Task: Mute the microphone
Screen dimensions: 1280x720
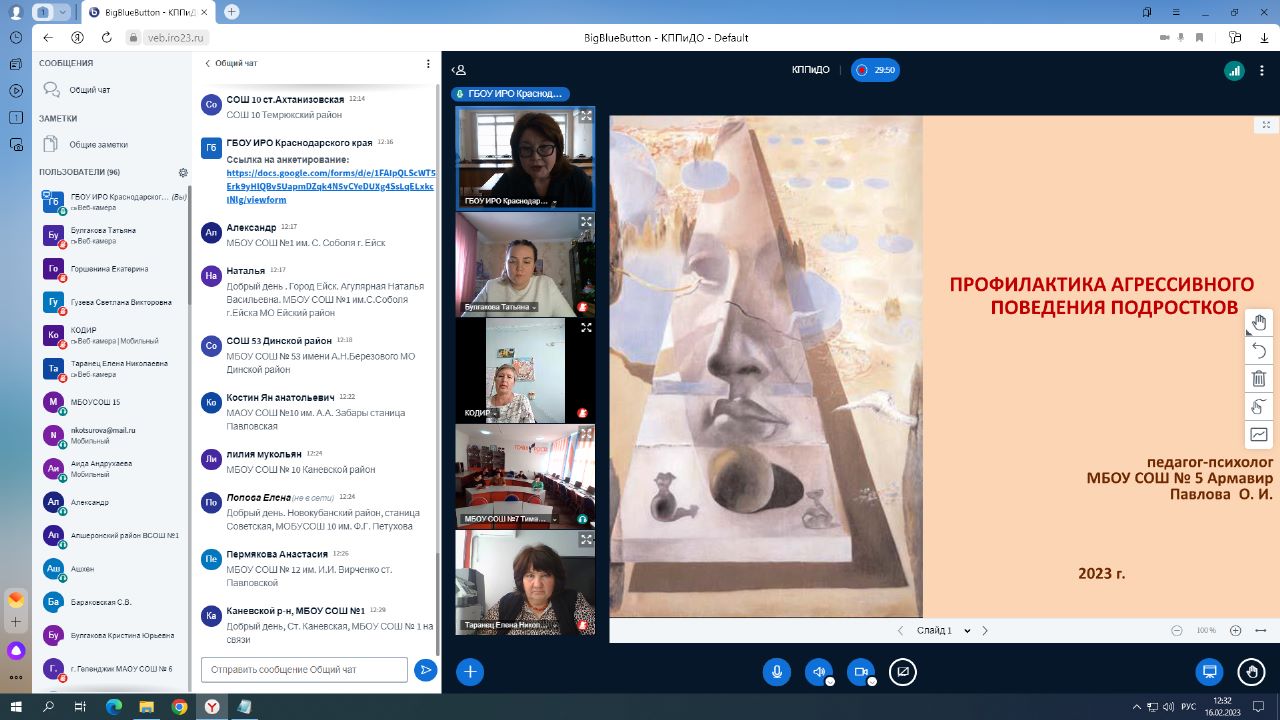Action: tap(776, 672)
